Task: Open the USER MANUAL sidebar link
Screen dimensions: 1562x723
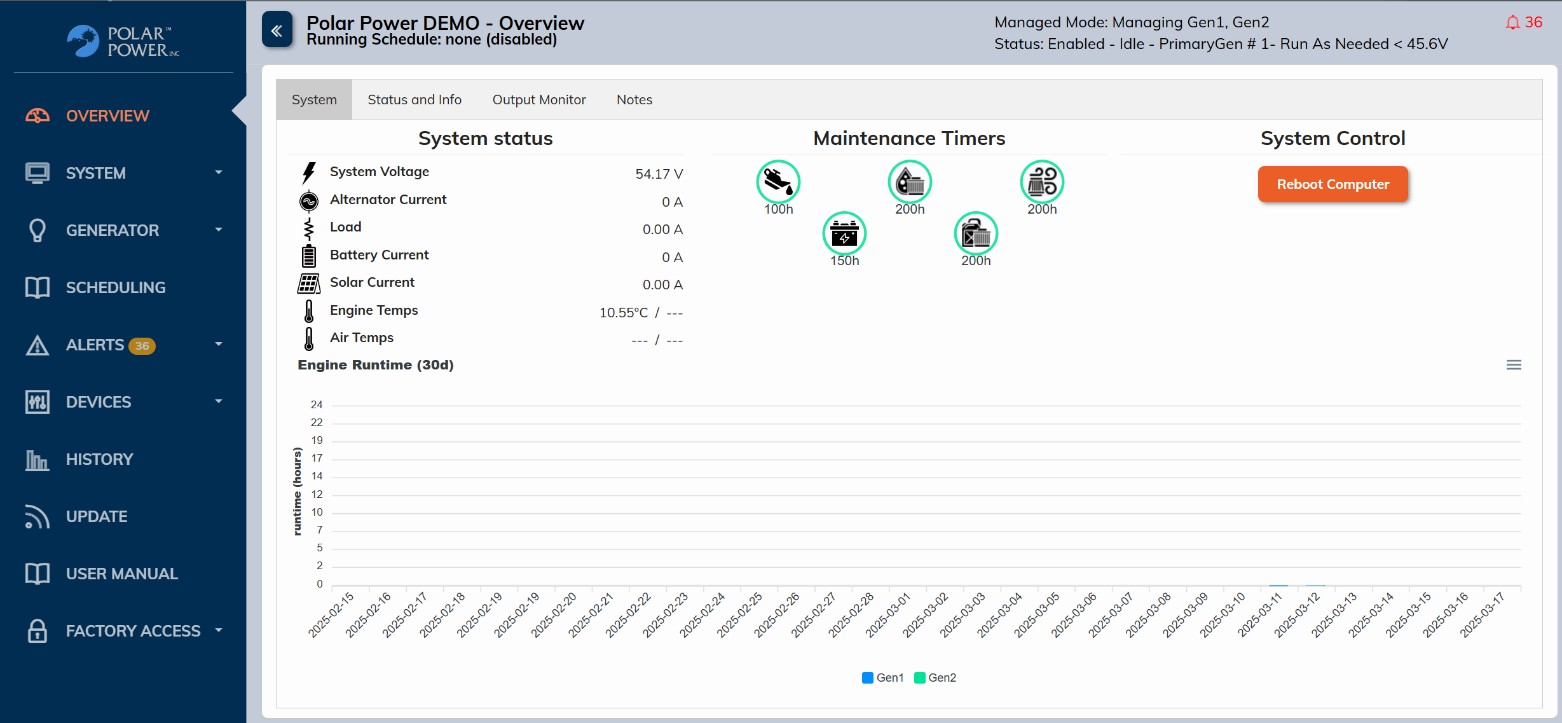Action: click(x=121, y=574)
